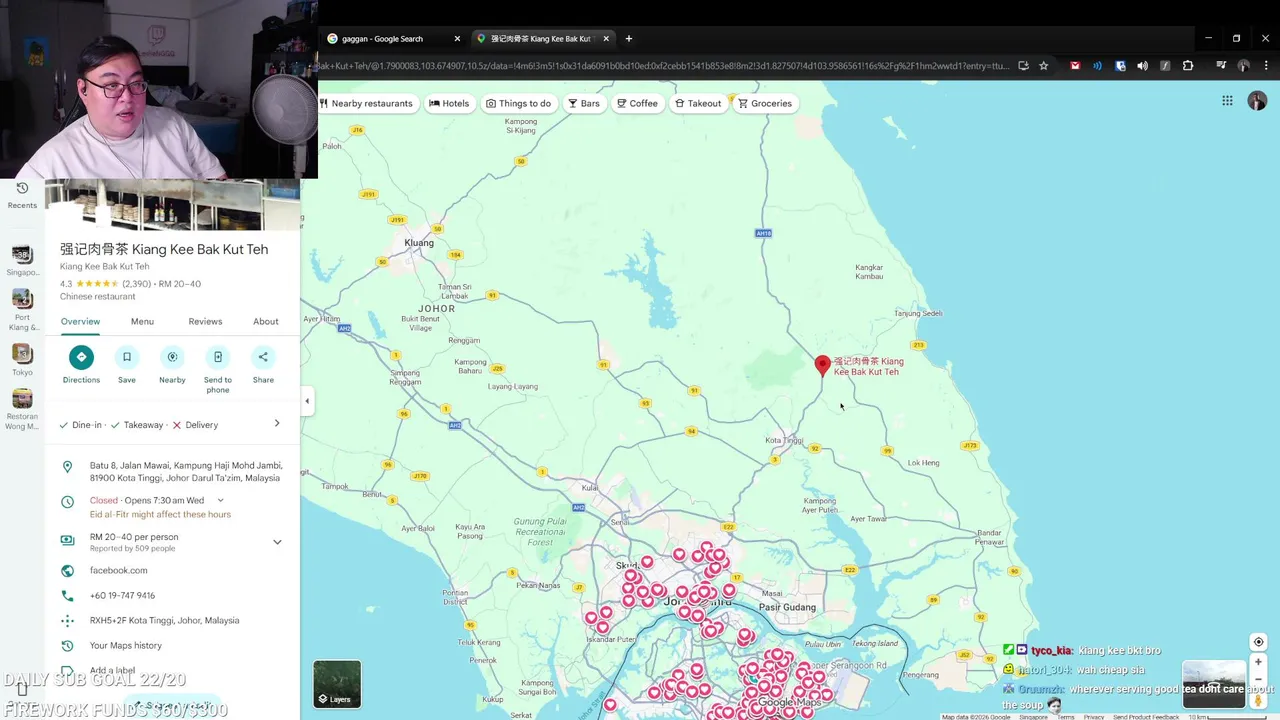This screenshot has height=720, width=1280.
Task: Open the speaker volume extension icon
Action: (1142, 66)
